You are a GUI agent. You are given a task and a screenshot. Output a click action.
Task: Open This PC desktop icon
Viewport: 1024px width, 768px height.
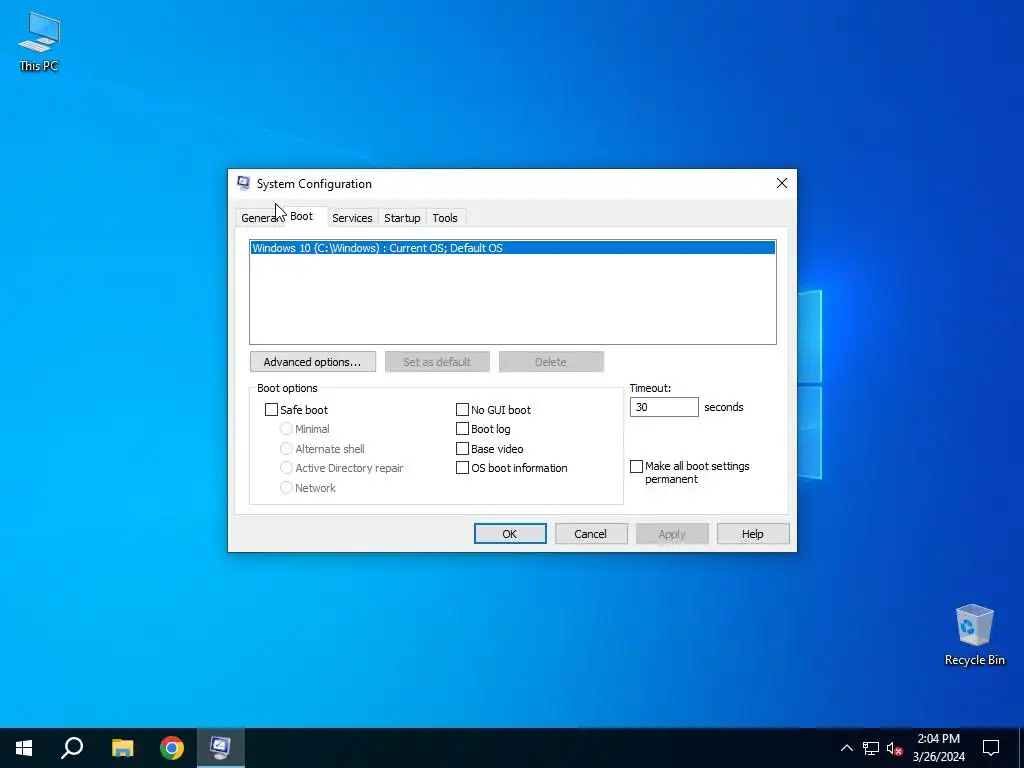[39, 42]
